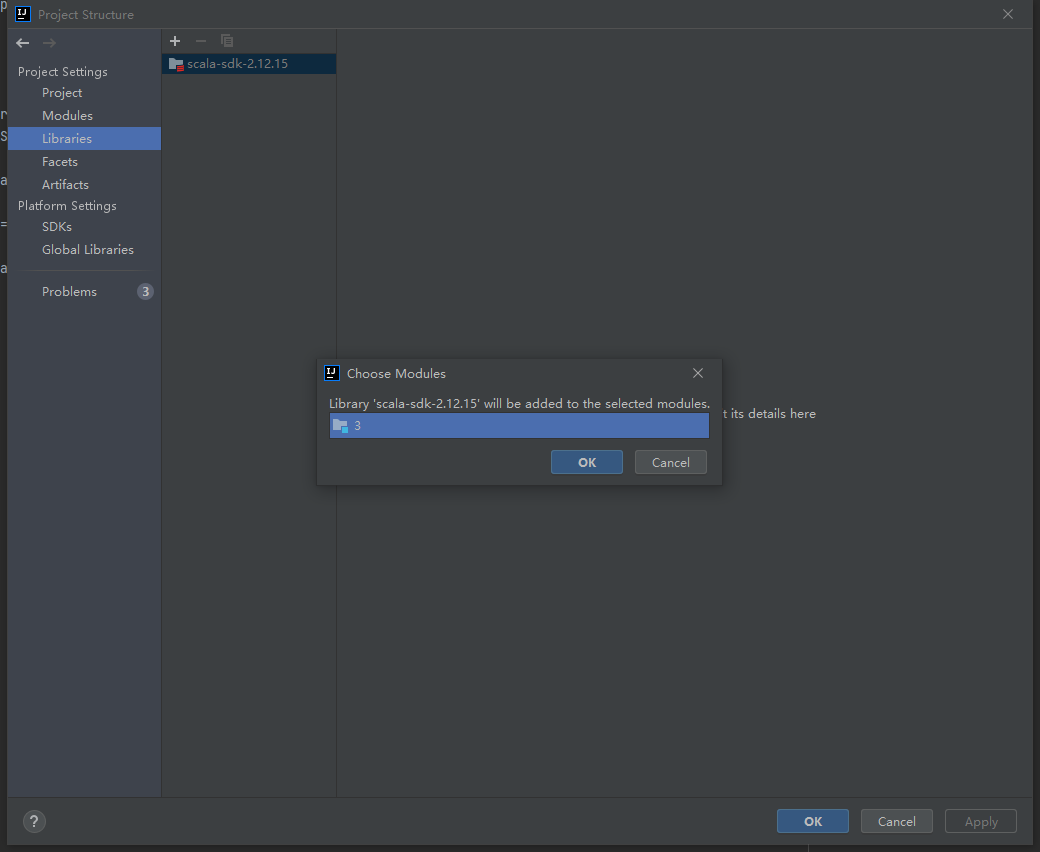Open Artifacts settings page
The image size is (1040, 852).
(65, 184)
